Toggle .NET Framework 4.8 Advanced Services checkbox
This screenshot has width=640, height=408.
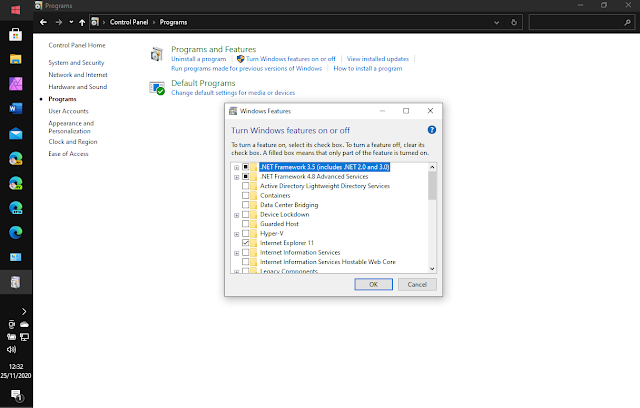pos(245,177)
